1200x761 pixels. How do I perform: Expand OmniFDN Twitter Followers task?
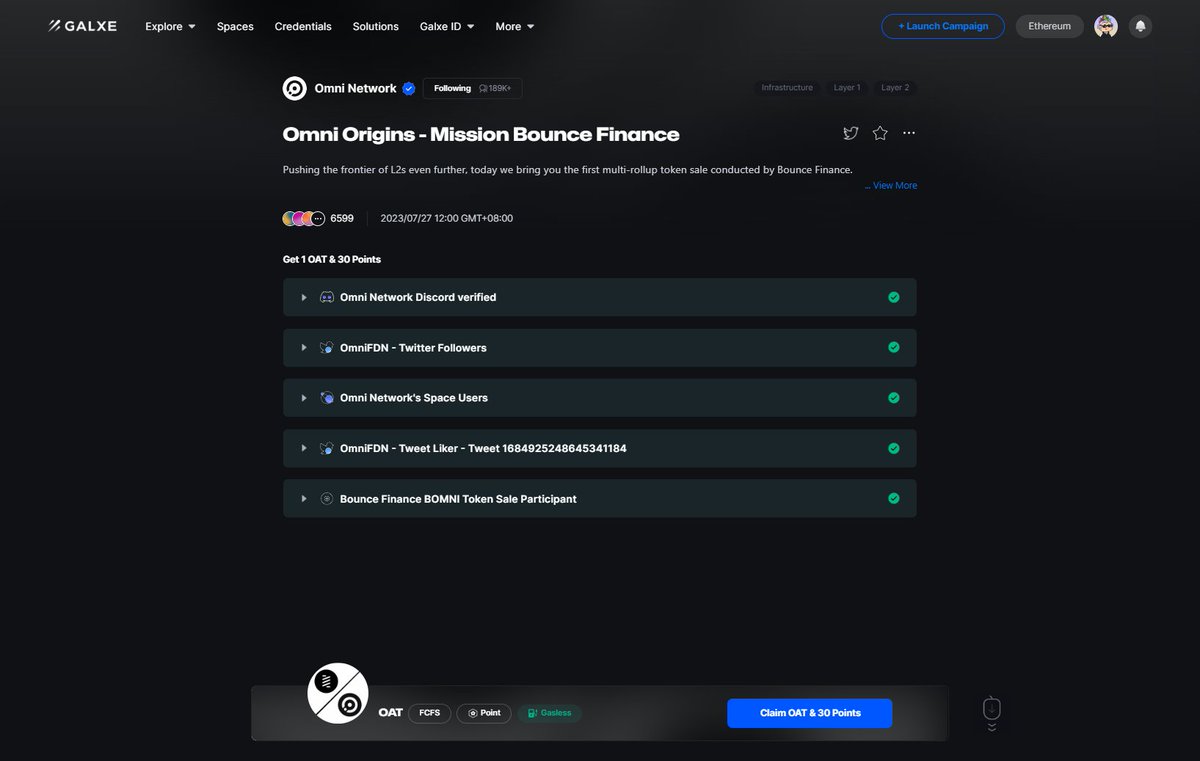(x=304, y=347)
